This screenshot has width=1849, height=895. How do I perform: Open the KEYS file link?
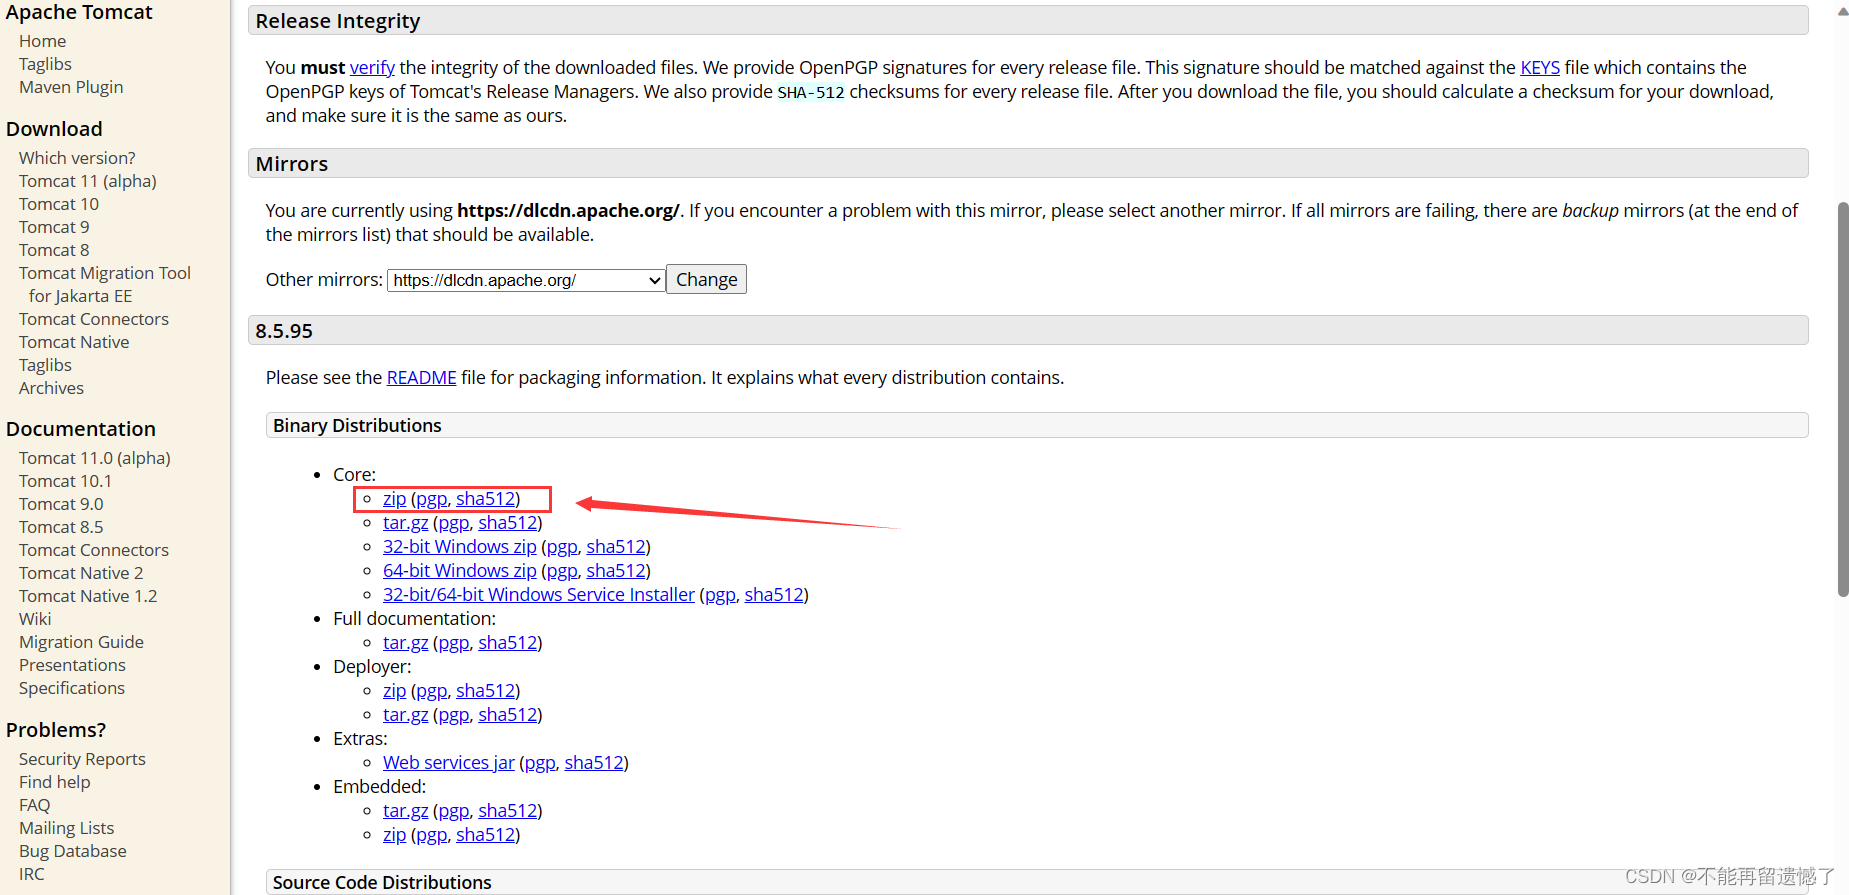pos(1540,67)
